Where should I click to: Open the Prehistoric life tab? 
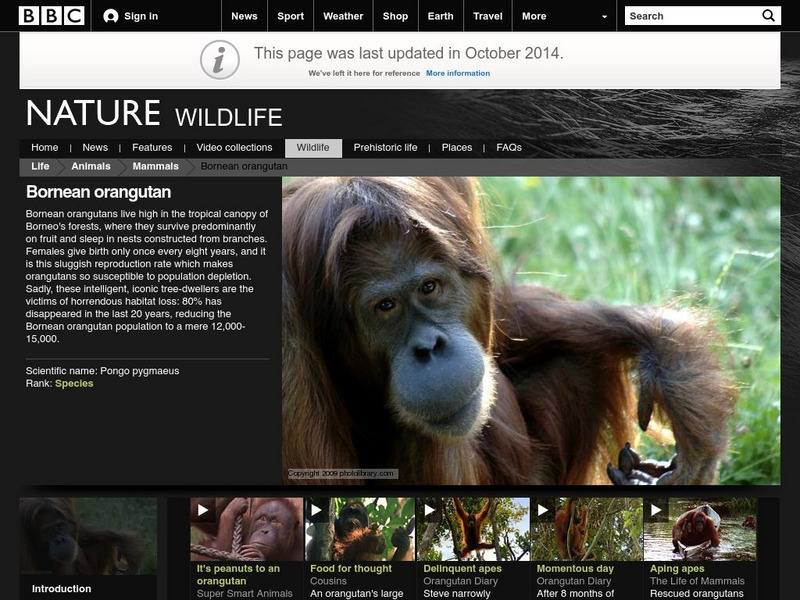pyautogui.click(x=385, y=147)
